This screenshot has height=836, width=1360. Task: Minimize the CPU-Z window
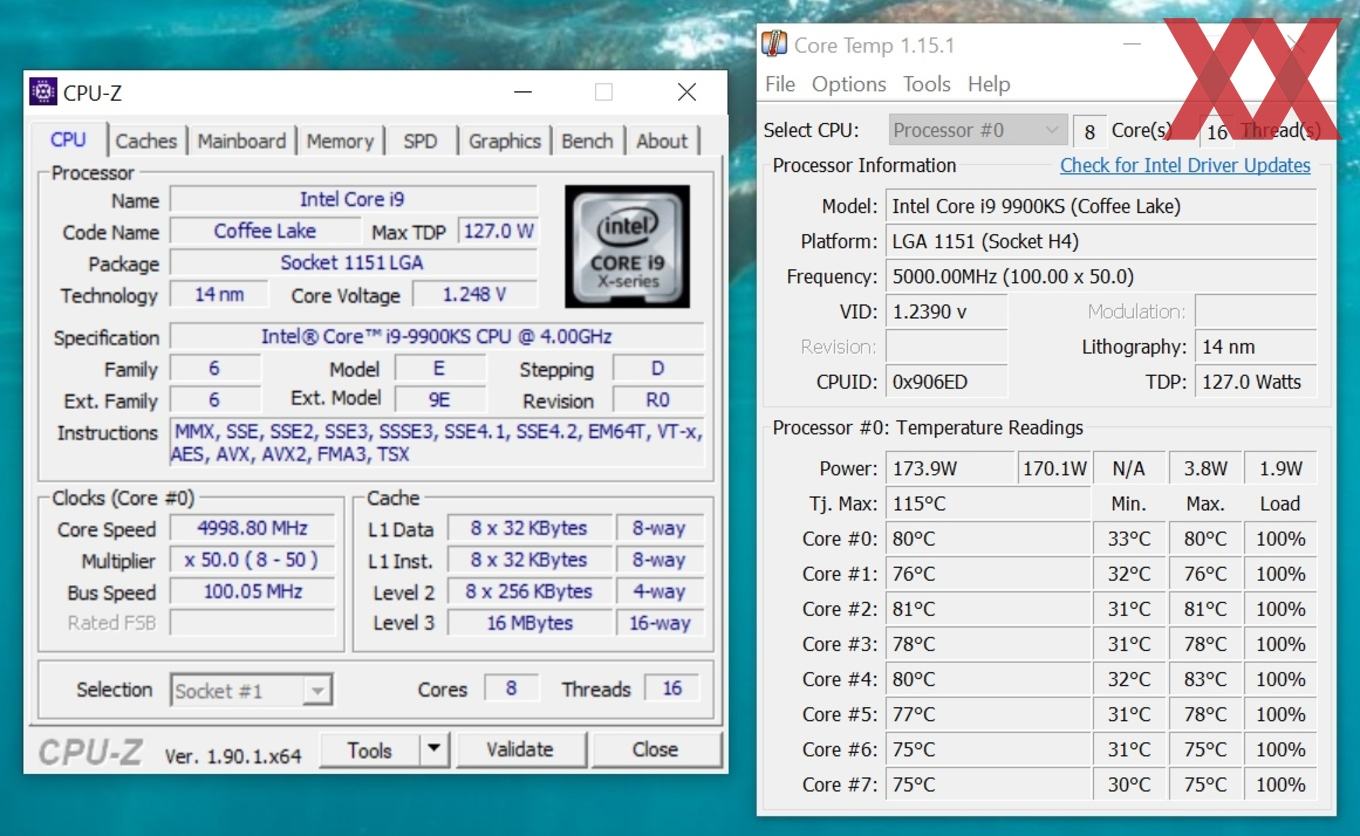[x=523, y=92]
